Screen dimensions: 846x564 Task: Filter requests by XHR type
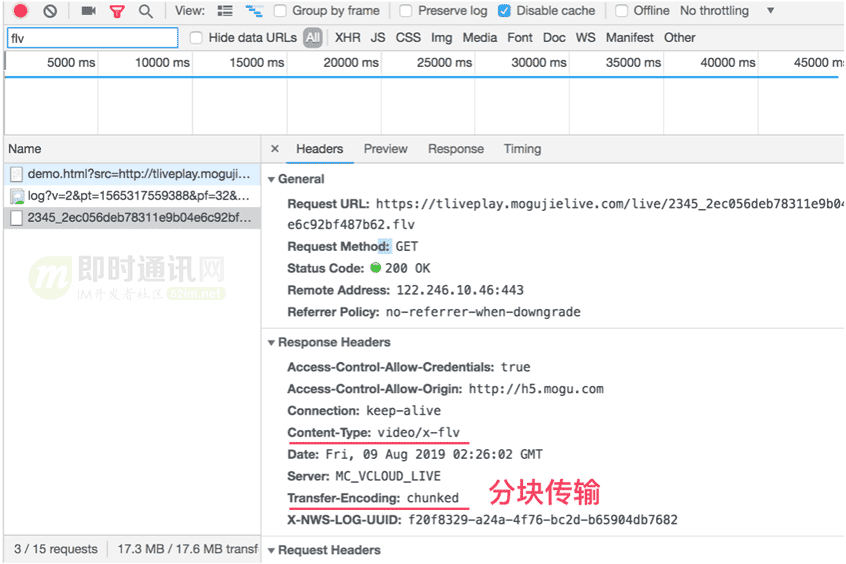point(347,38)
